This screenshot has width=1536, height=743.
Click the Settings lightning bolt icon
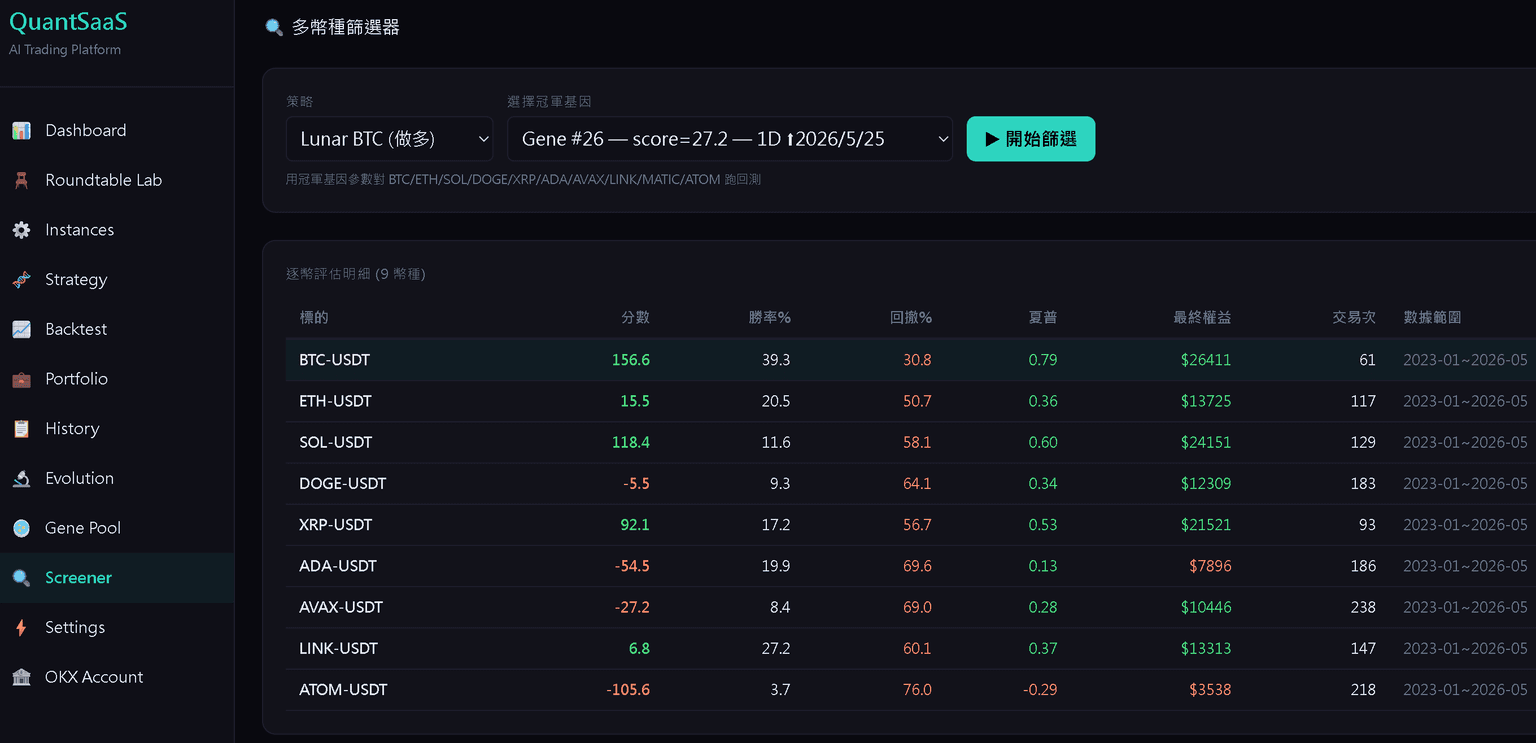(x=21, y=628)
